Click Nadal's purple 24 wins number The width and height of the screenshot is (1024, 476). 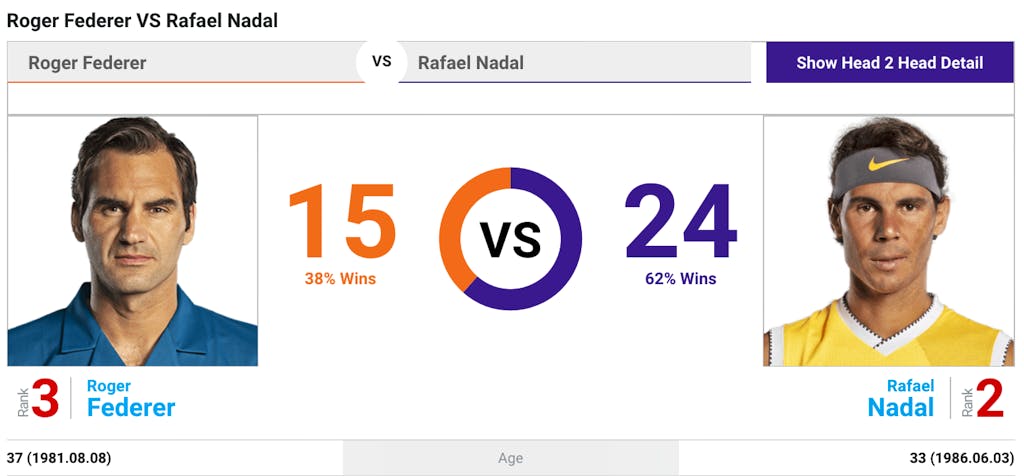tap(680, 221)
